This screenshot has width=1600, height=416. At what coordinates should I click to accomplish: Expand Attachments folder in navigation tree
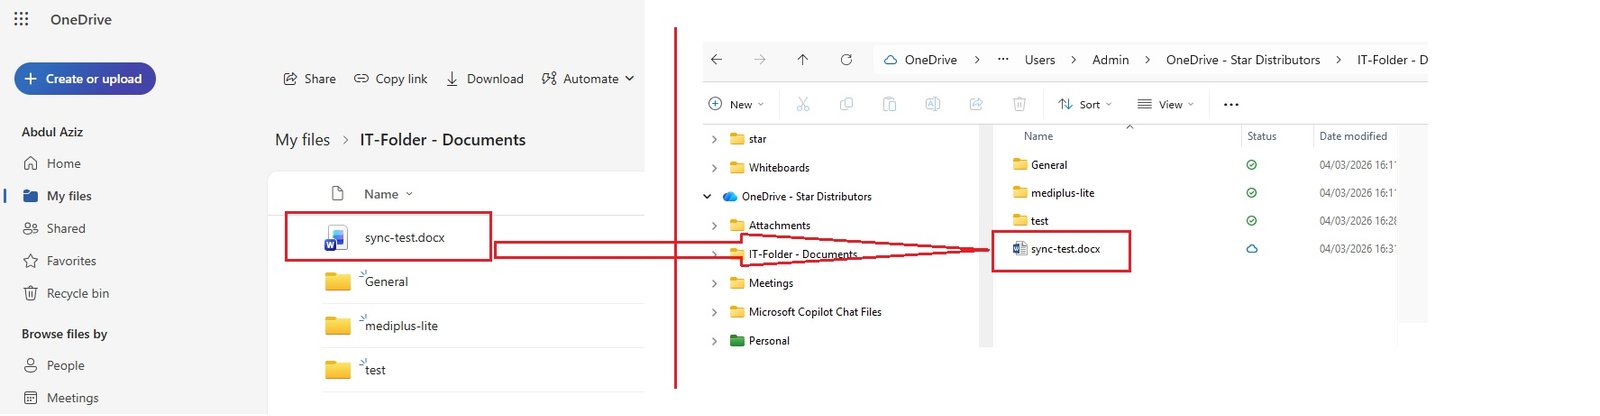[x=714, y=226]
